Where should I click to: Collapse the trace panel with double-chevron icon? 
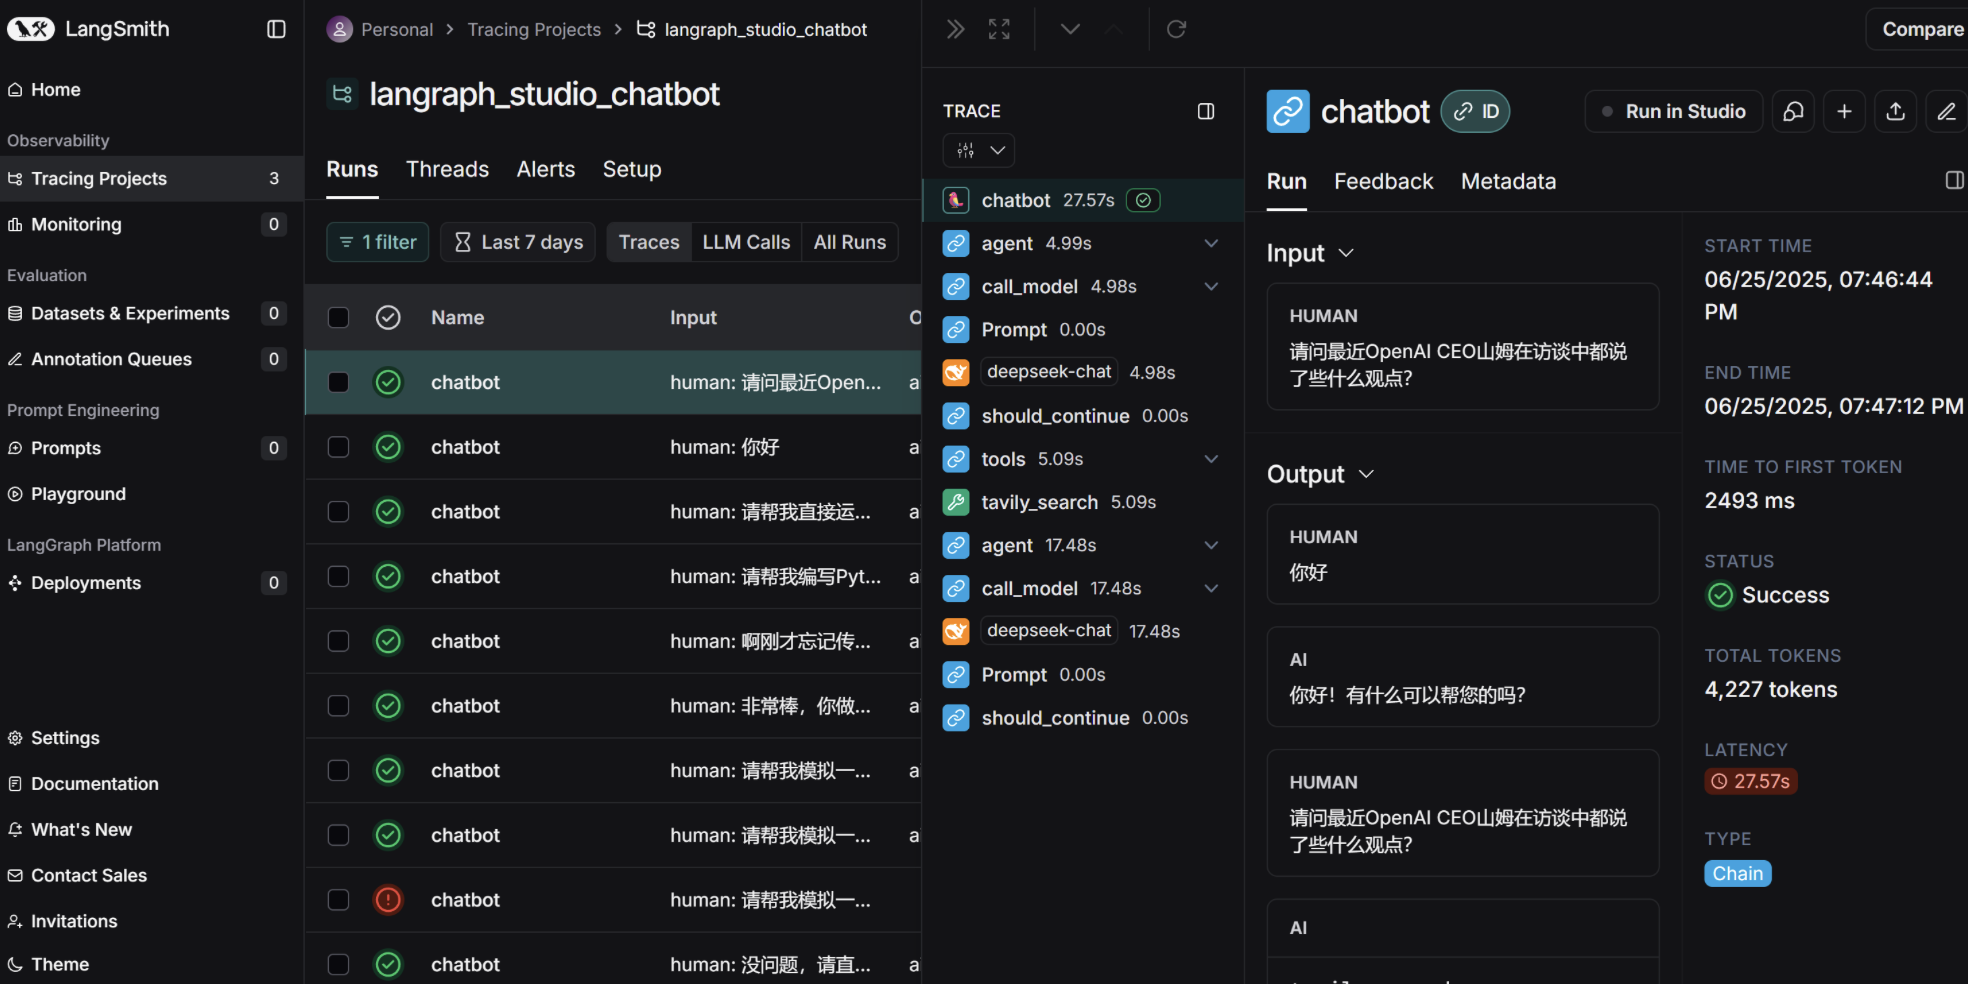coord(955,29)
